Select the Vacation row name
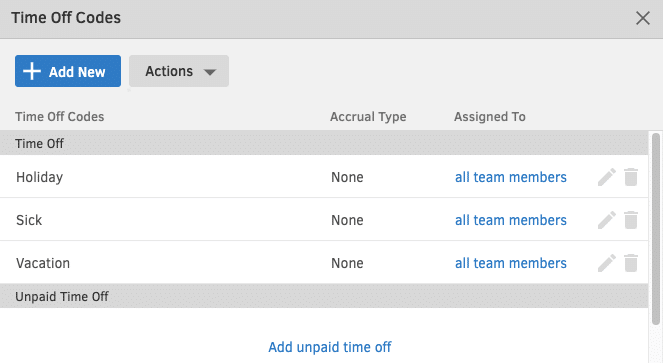 coord(43,263)
